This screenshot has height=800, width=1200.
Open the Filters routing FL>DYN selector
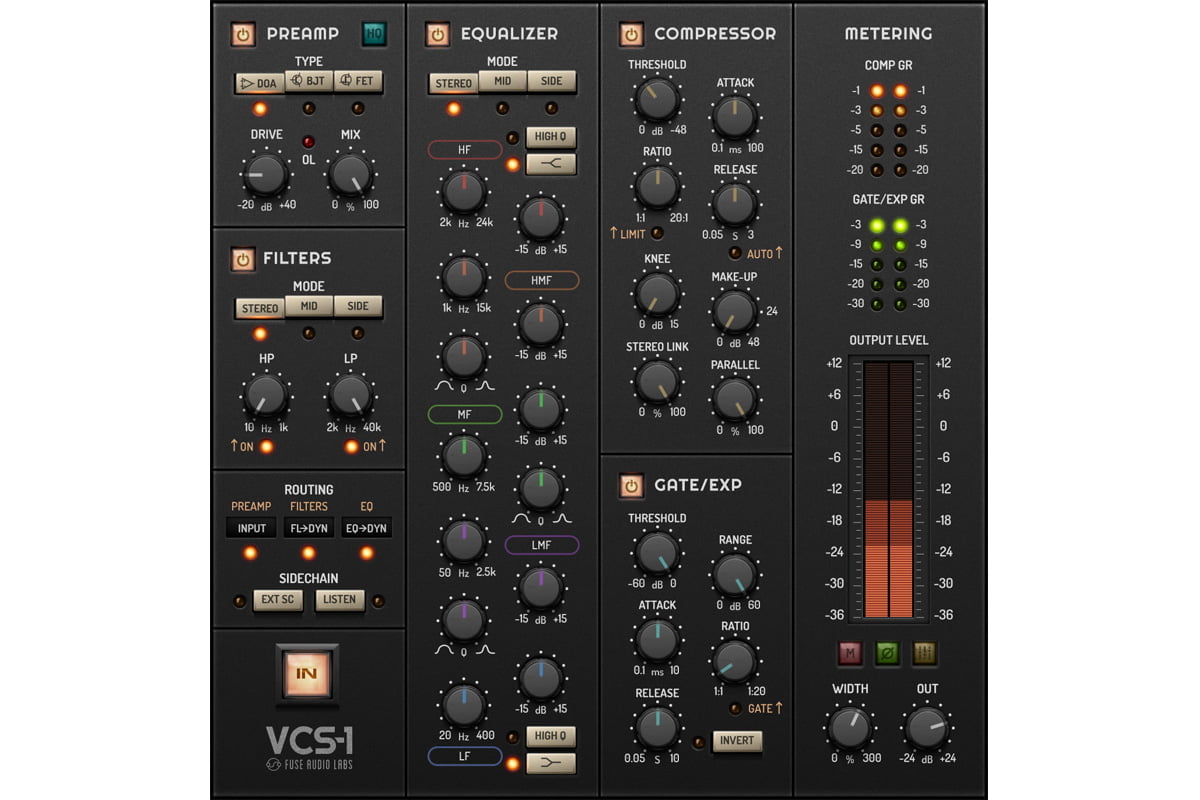click(x=308, y=528)
